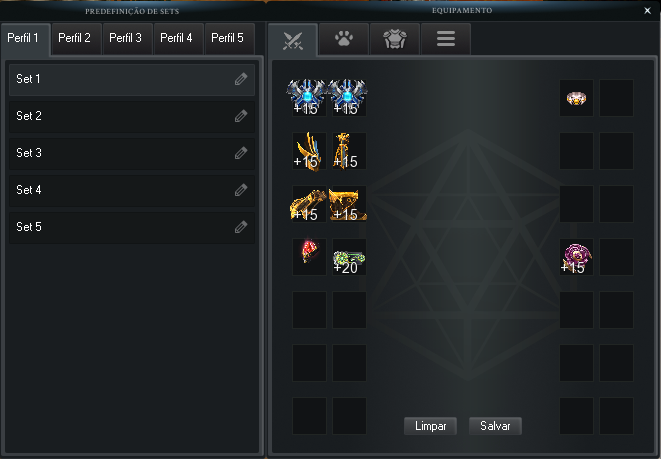The width and height of the screenshot is (661, 459).
Task: Select the +20 green key-like item
Action: click(349, 257)
